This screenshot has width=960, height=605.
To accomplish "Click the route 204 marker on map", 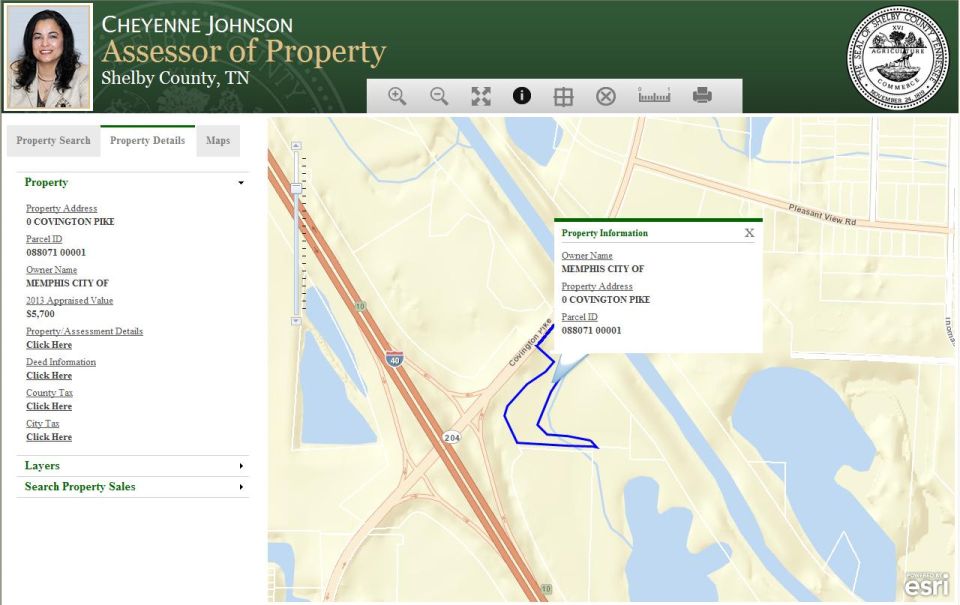I will (x=451, y=437).
